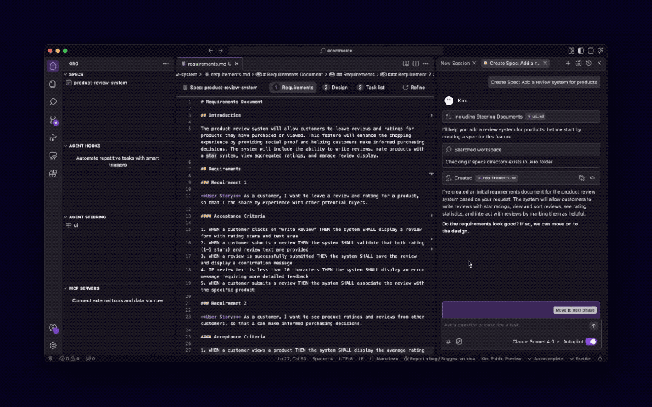Collapse the MCP SERVERS section

click(x=84, y=288)
